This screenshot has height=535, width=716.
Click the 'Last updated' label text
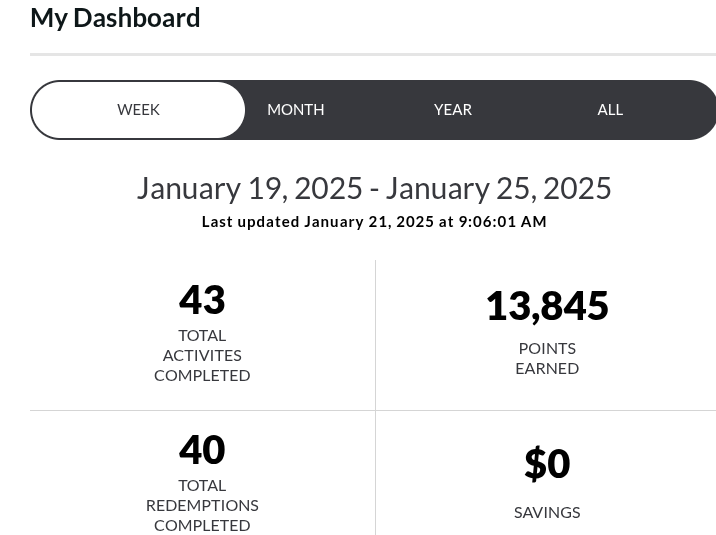(250, 222)
